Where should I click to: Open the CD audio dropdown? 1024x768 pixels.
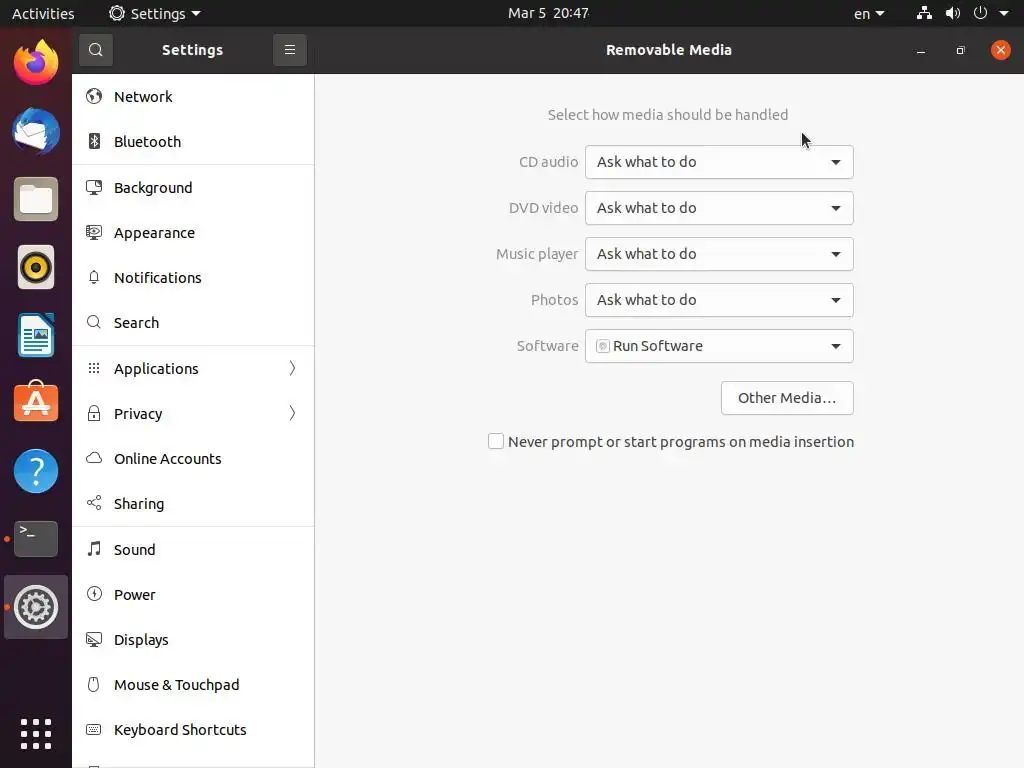click(x=718, y=162)
